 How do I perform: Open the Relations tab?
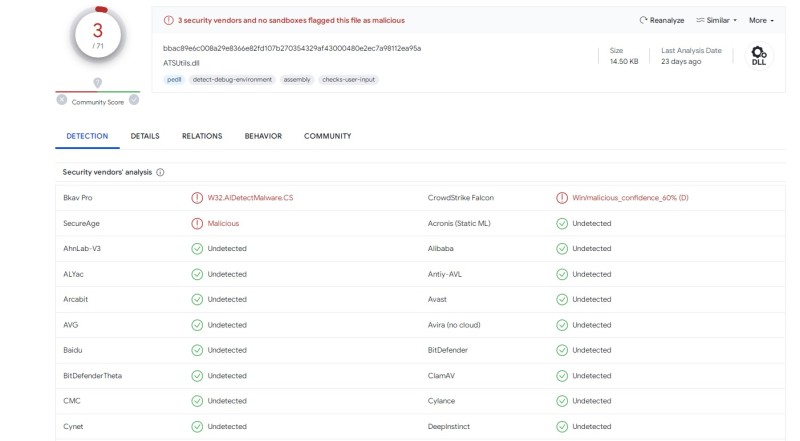coord(202,136)
